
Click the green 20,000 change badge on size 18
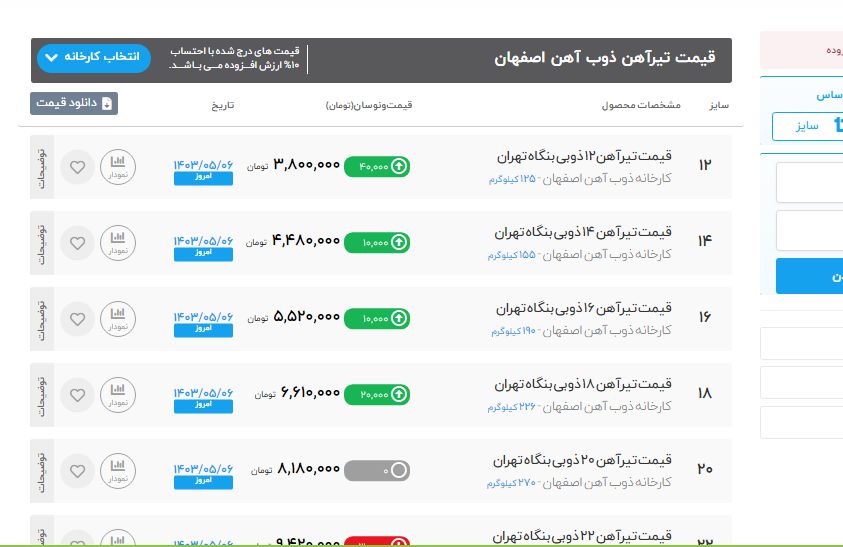tap(376, 395)
